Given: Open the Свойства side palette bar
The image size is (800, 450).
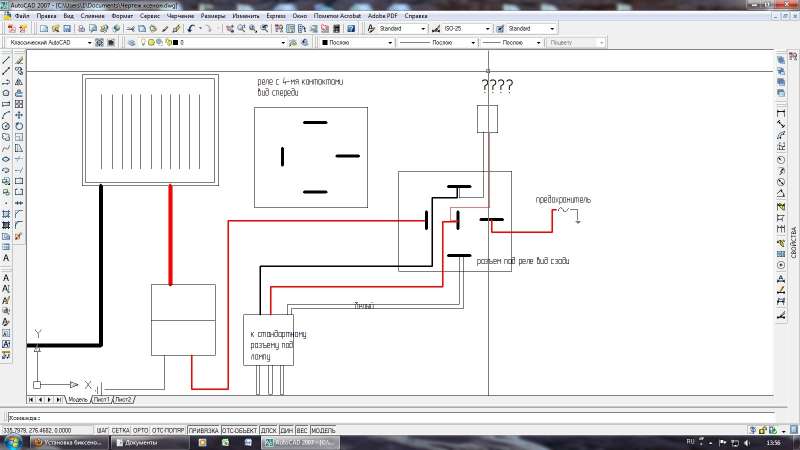Looking at the screenshot, I should coord(793,241).
